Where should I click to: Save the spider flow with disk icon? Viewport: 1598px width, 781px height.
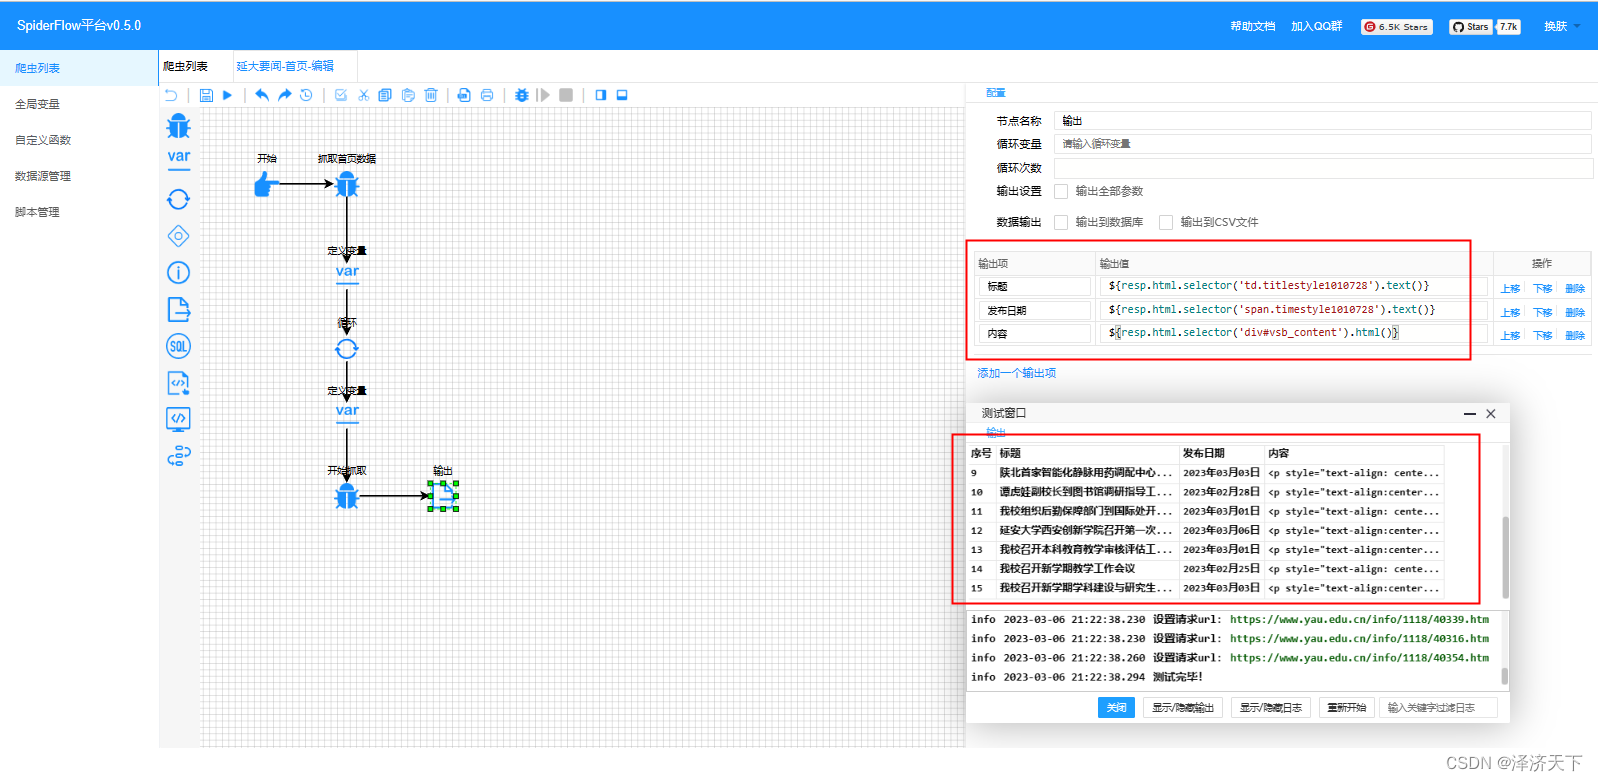click(206, 95)
